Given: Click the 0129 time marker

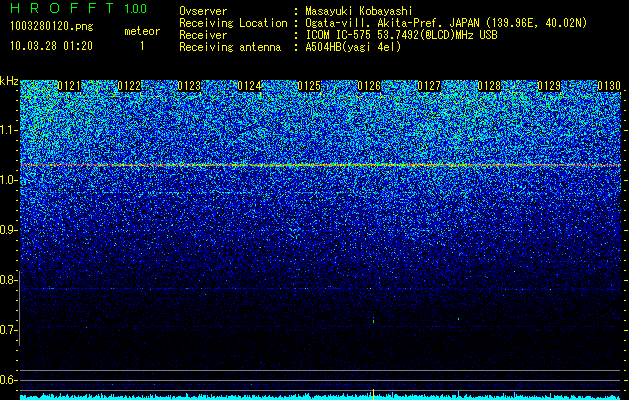Looking at the screenshot, I should tap(549, 86).
